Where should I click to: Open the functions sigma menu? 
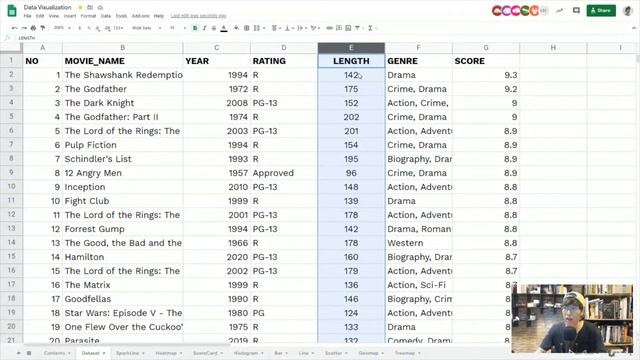pos(372,28)
